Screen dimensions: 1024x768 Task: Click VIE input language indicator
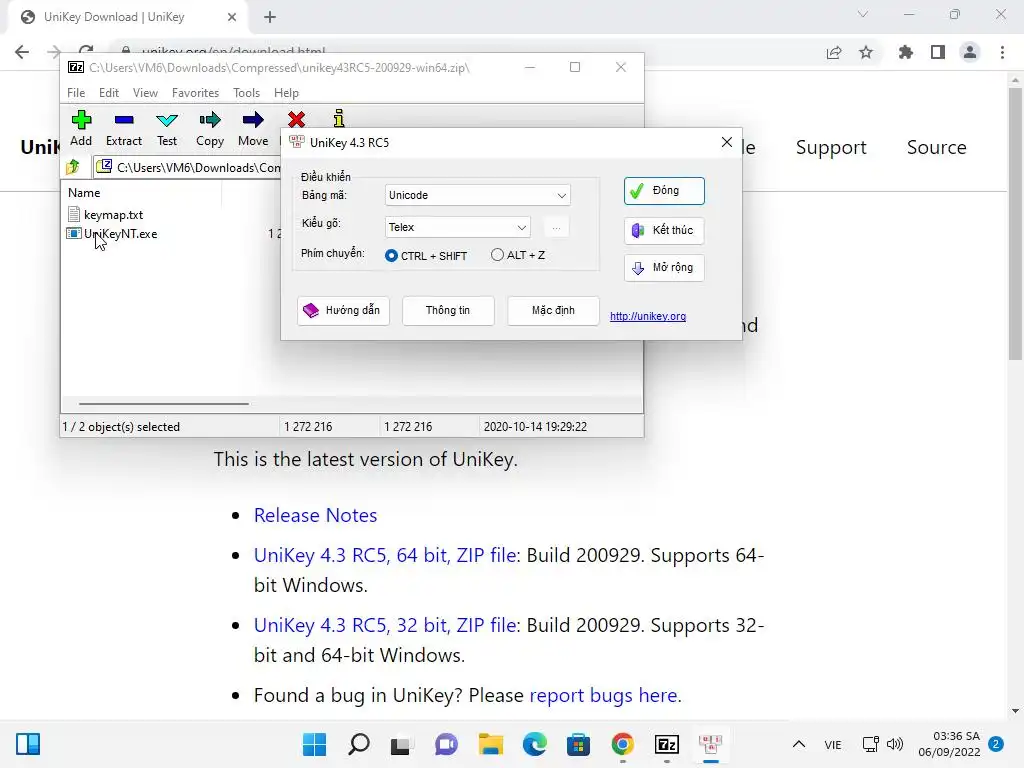(x=833, y=745)
